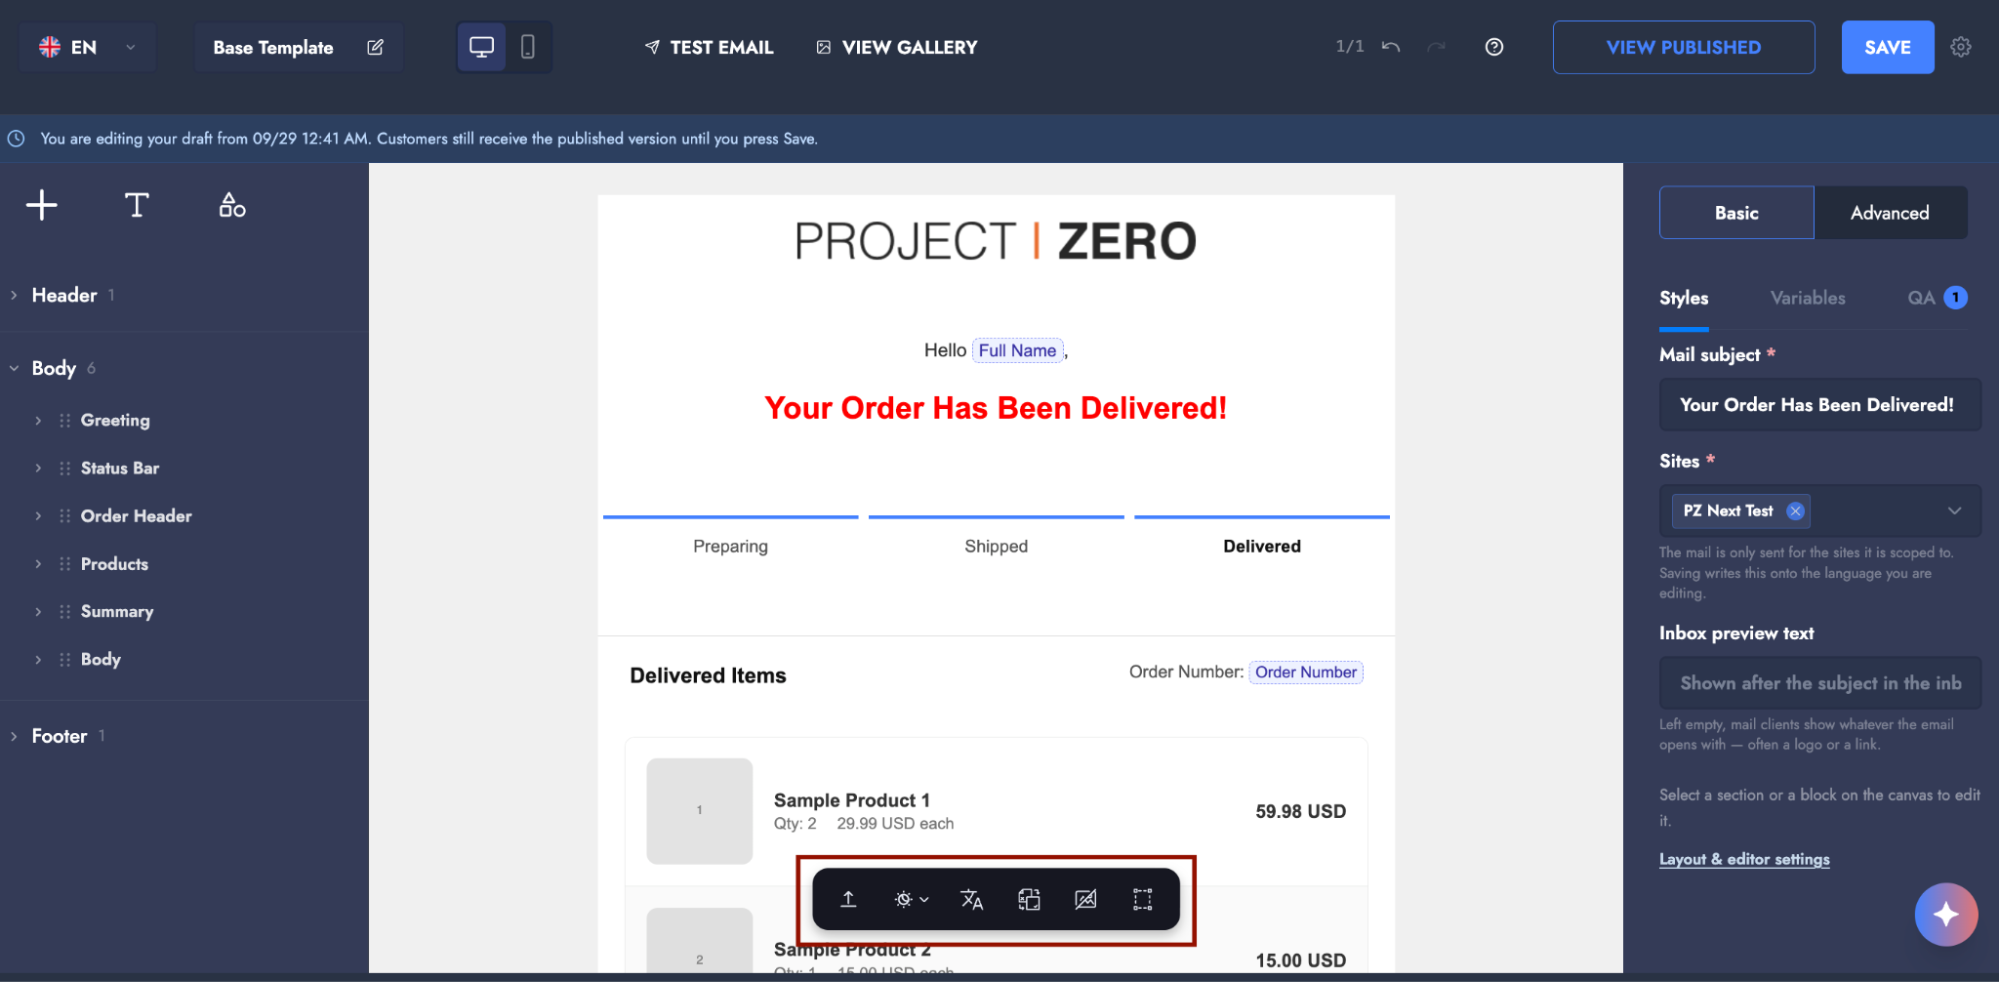
Task: Click the plus icon to add a block
Action: pyautogui.click(x=41, y=205)
